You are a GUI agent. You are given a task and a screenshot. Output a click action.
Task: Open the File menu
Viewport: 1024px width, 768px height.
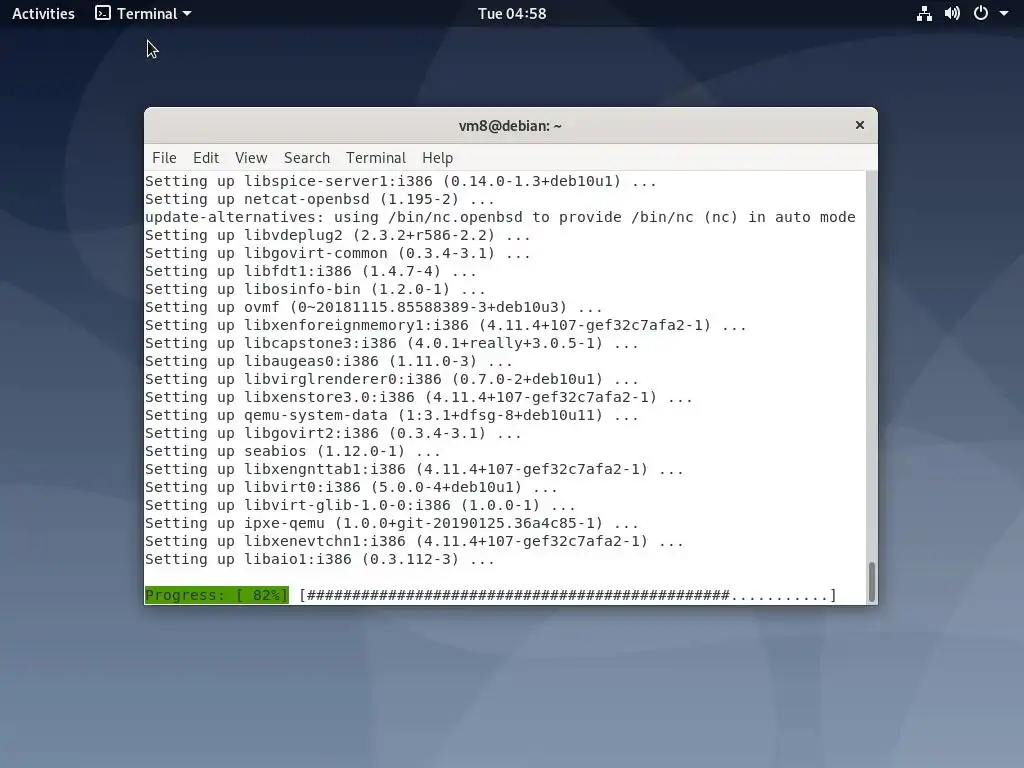coord(164,157)
